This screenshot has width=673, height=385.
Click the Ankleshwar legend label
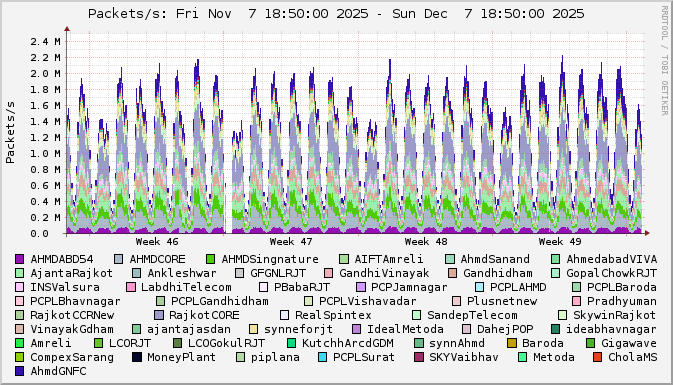tap(182, 273)
